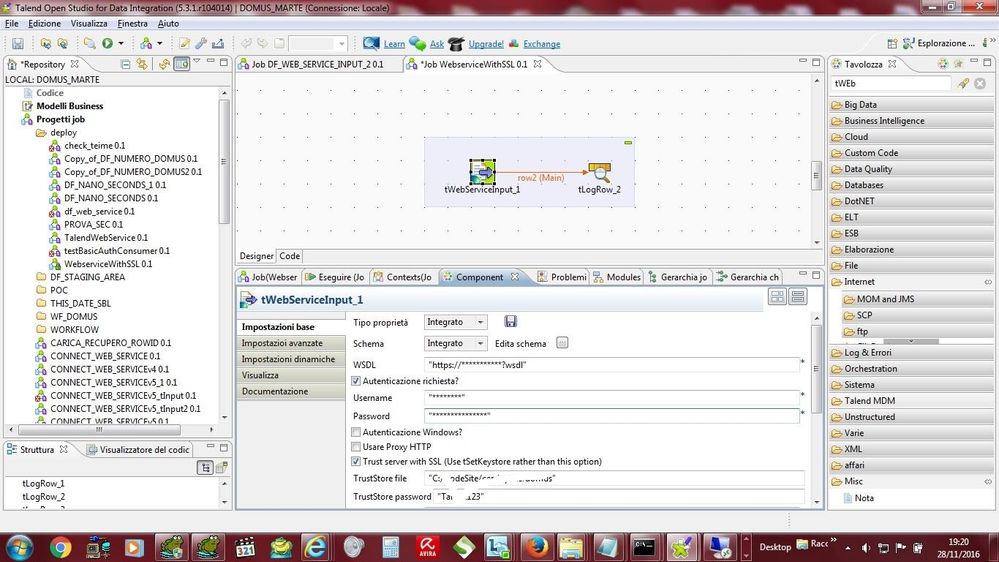Viewport: 999px width, 562px height.
Task: Click the save property floppy icon
Action: (510, 321)
